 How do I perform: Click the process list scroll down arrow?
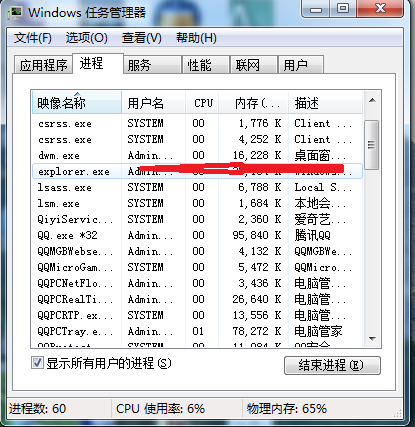click(372, 339)
